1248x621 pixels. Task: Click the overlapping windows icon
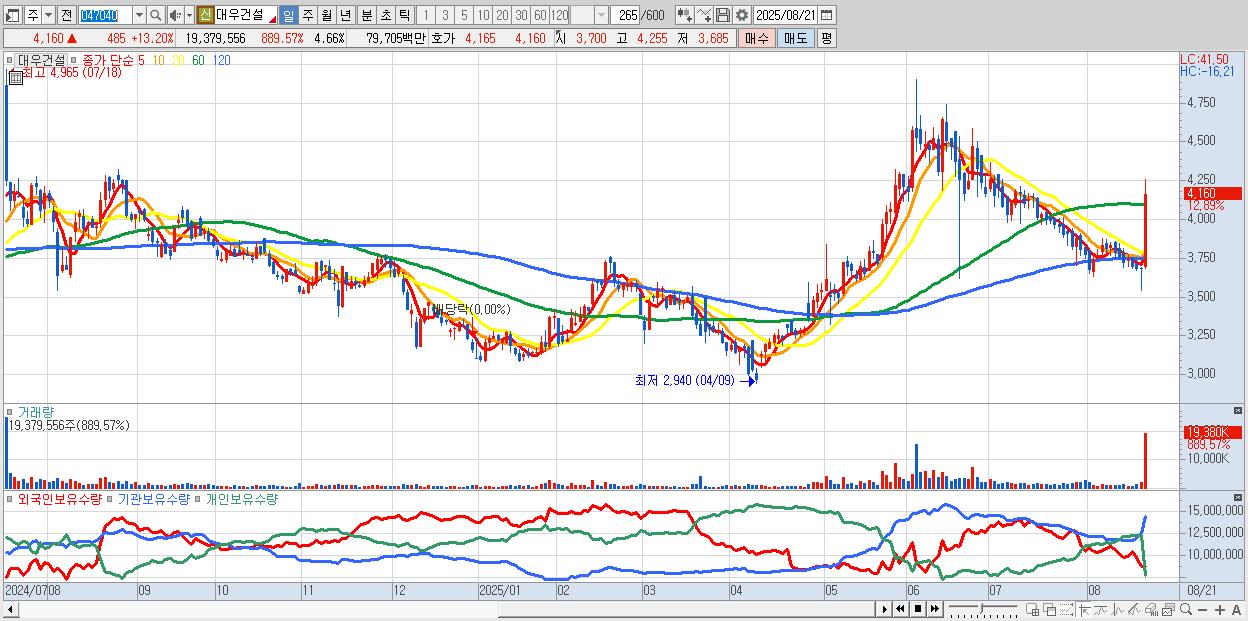1050,609
